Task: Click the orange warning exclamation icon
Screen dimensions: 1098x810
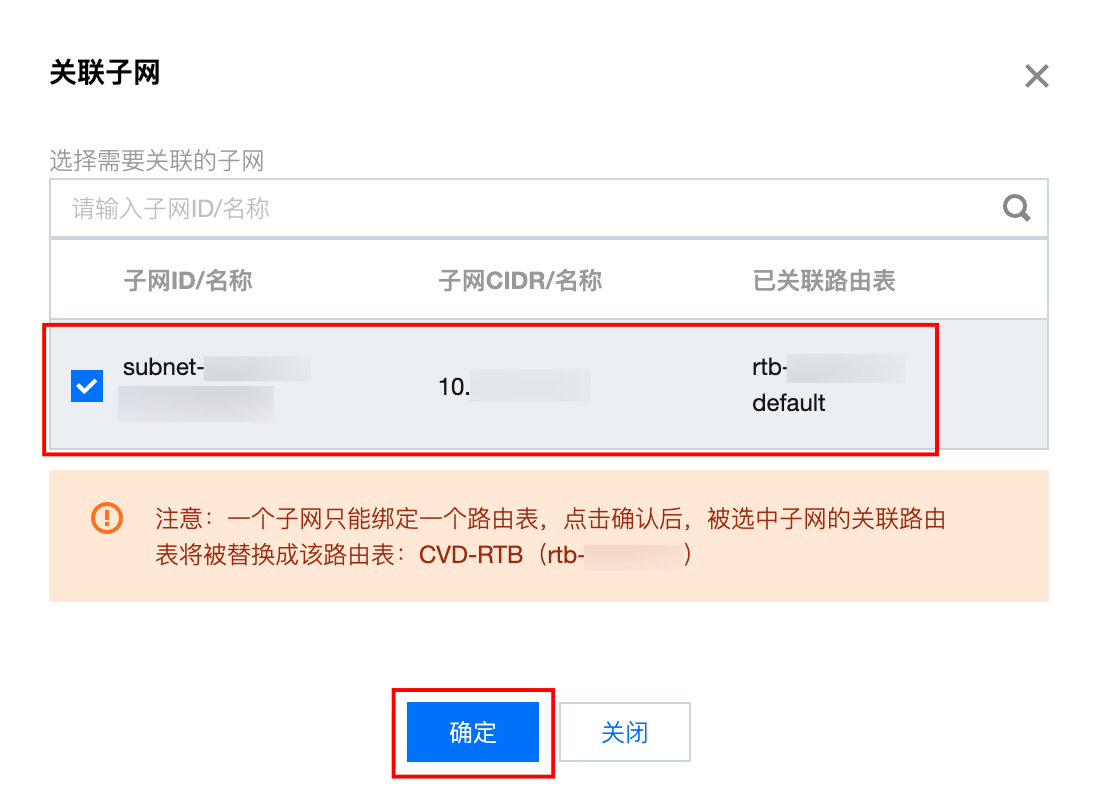Action: (x=107, y=518)
